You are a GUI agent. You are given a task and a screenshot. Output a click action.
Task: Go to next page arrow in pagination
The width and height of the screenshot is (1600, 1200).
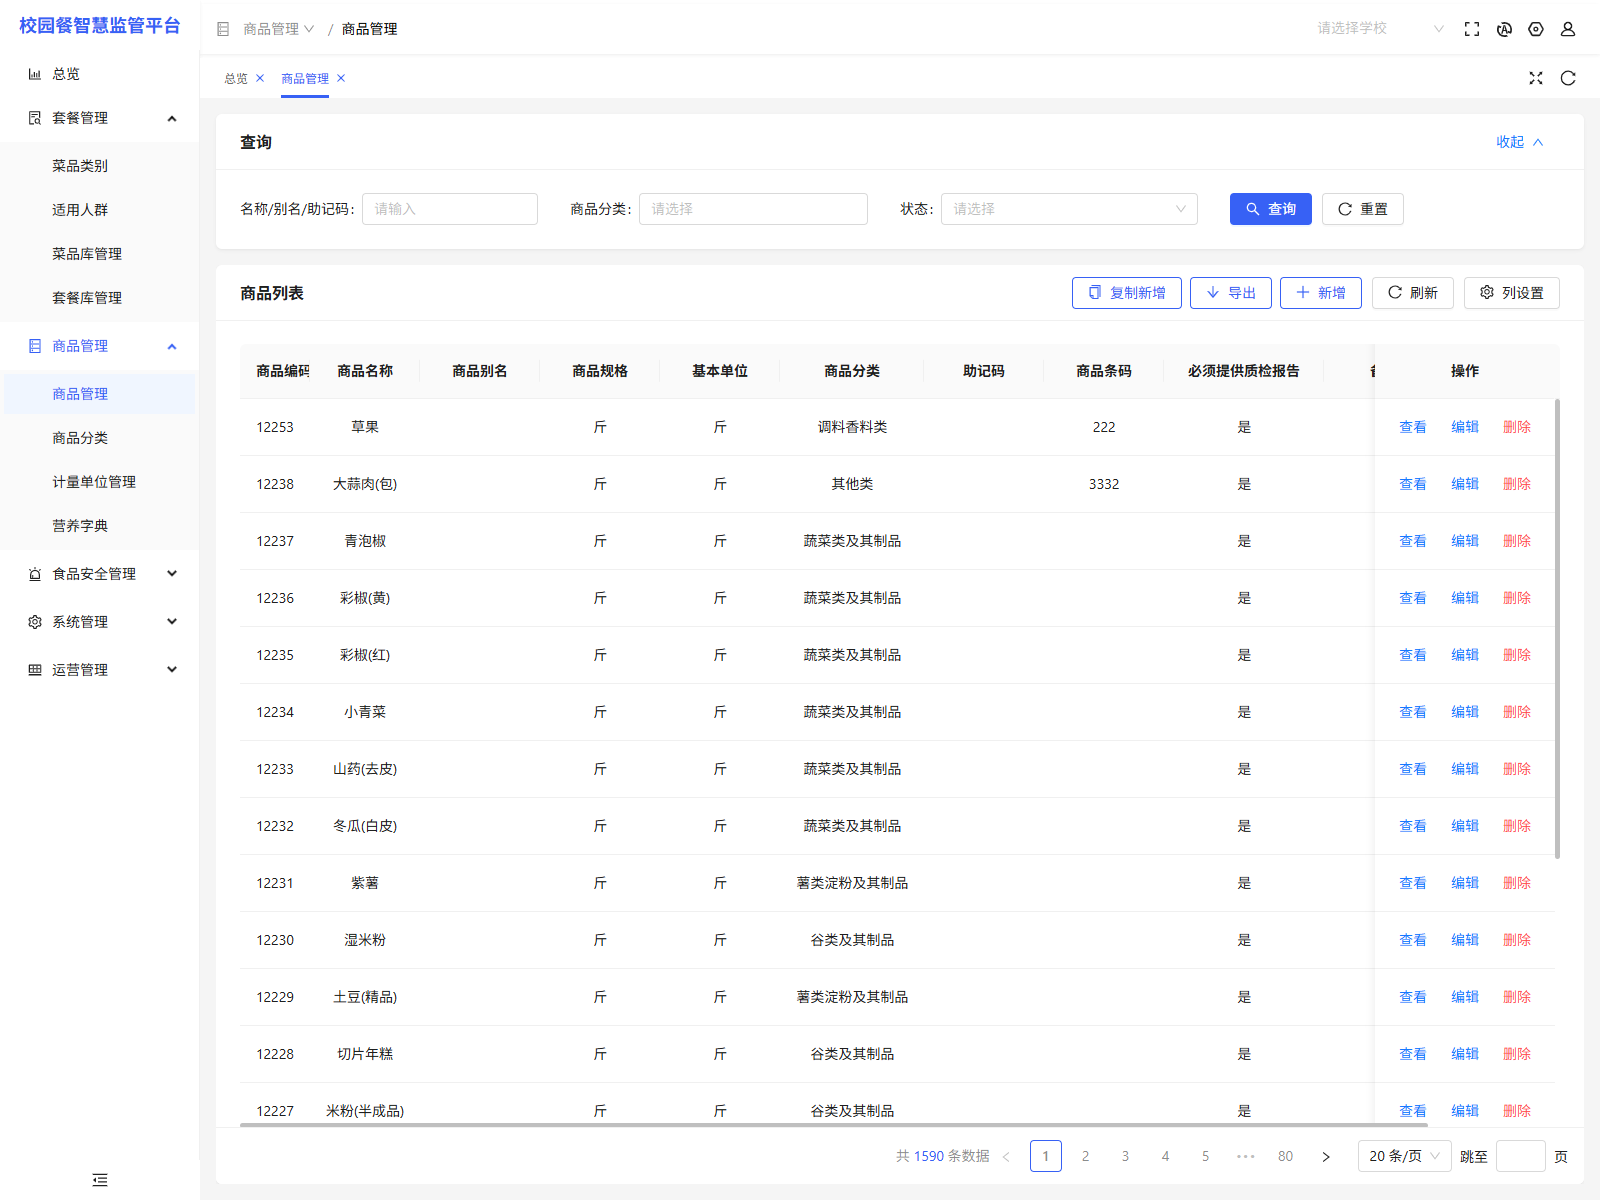click(x=1326, y=1156)
